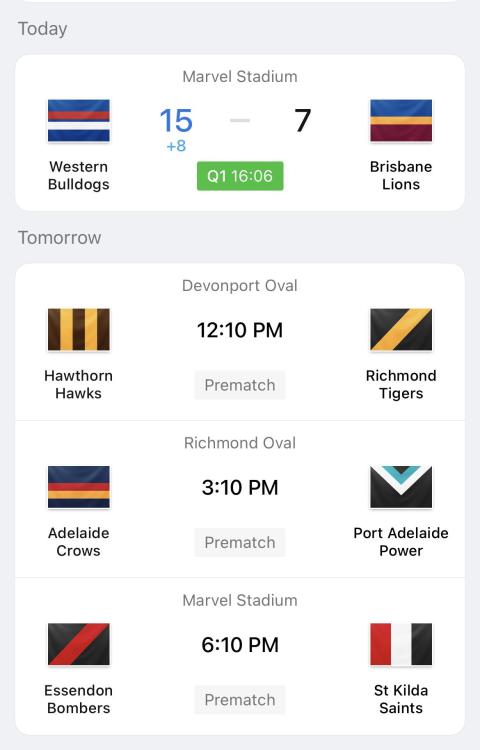The image size is (480, 750).
Task: Tap the Essendon Bombers flag icon
Action: (79, 644)
